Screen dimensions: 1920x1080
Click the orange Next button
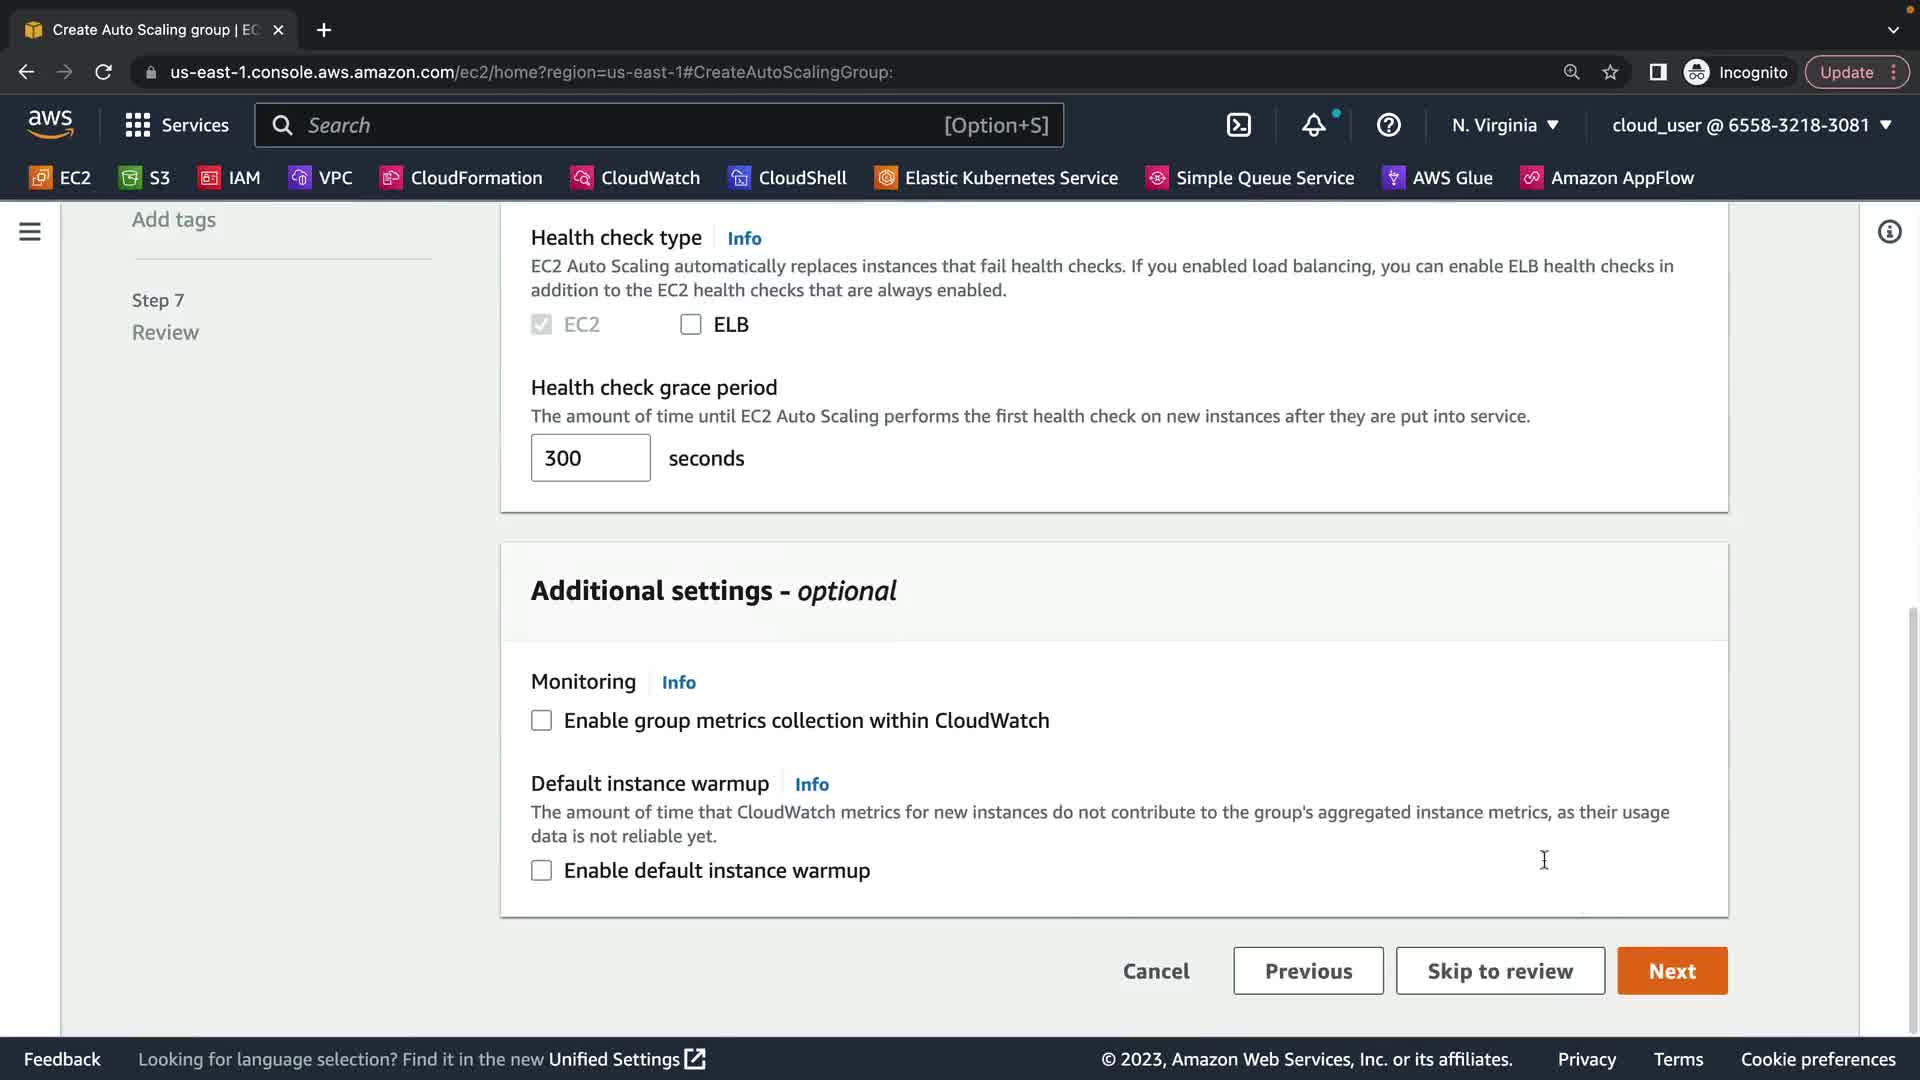1671,971
